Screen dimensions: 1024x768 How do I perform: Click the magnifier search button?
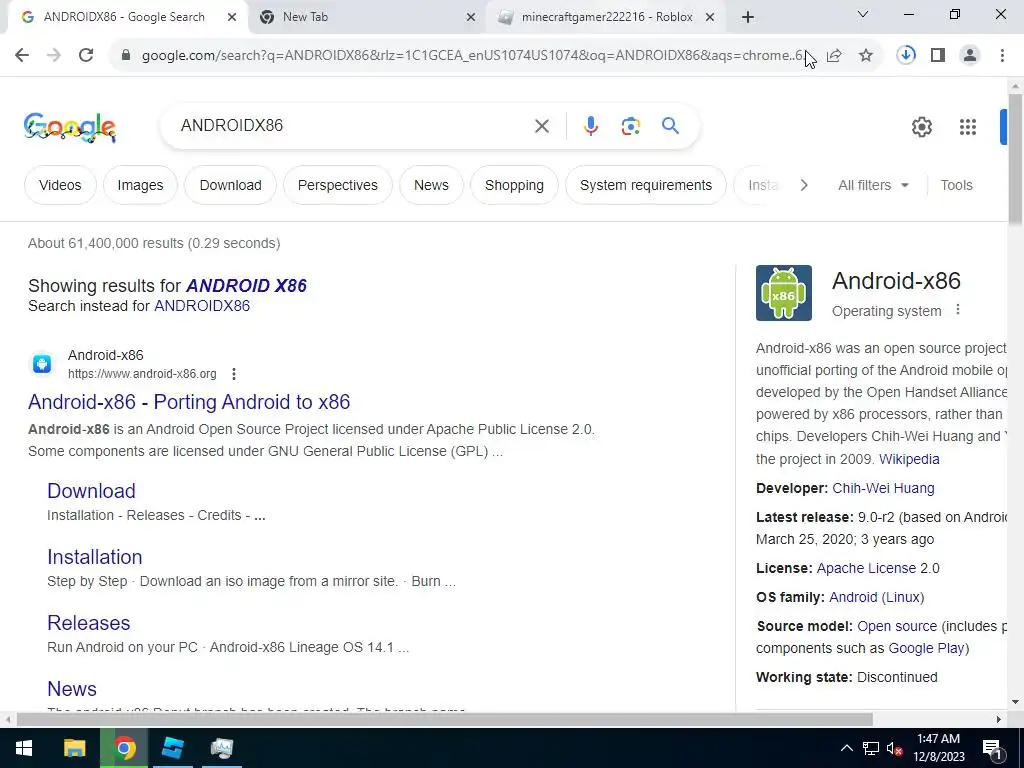coord(671,125)
